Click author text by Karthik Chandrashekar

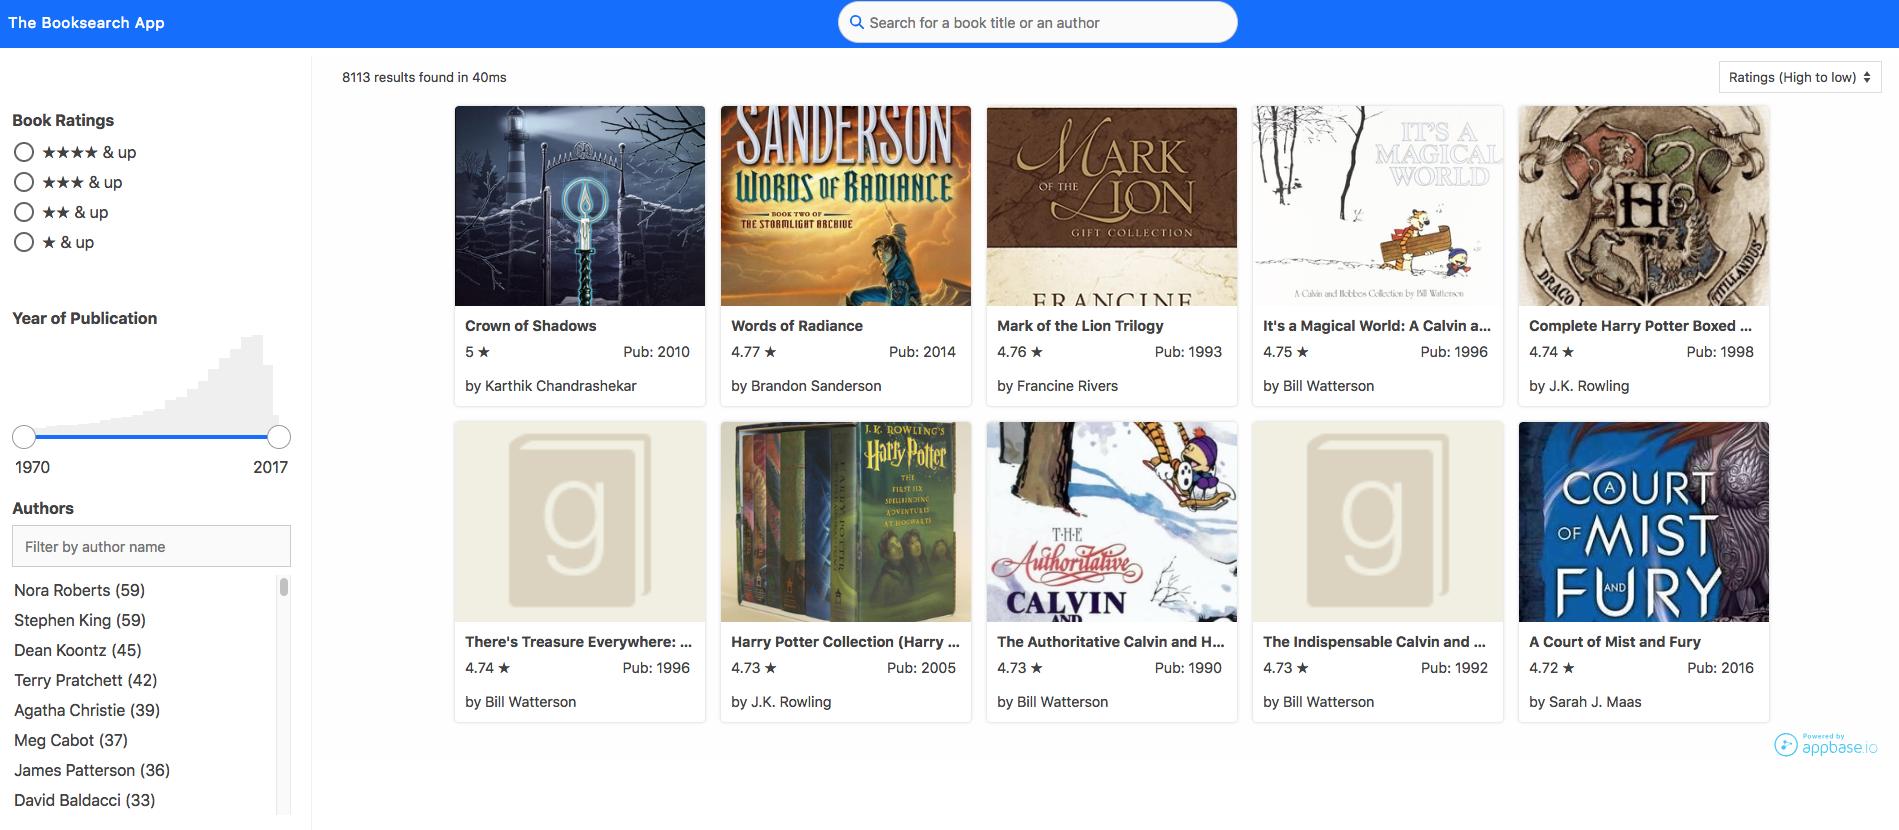point(551,386)
